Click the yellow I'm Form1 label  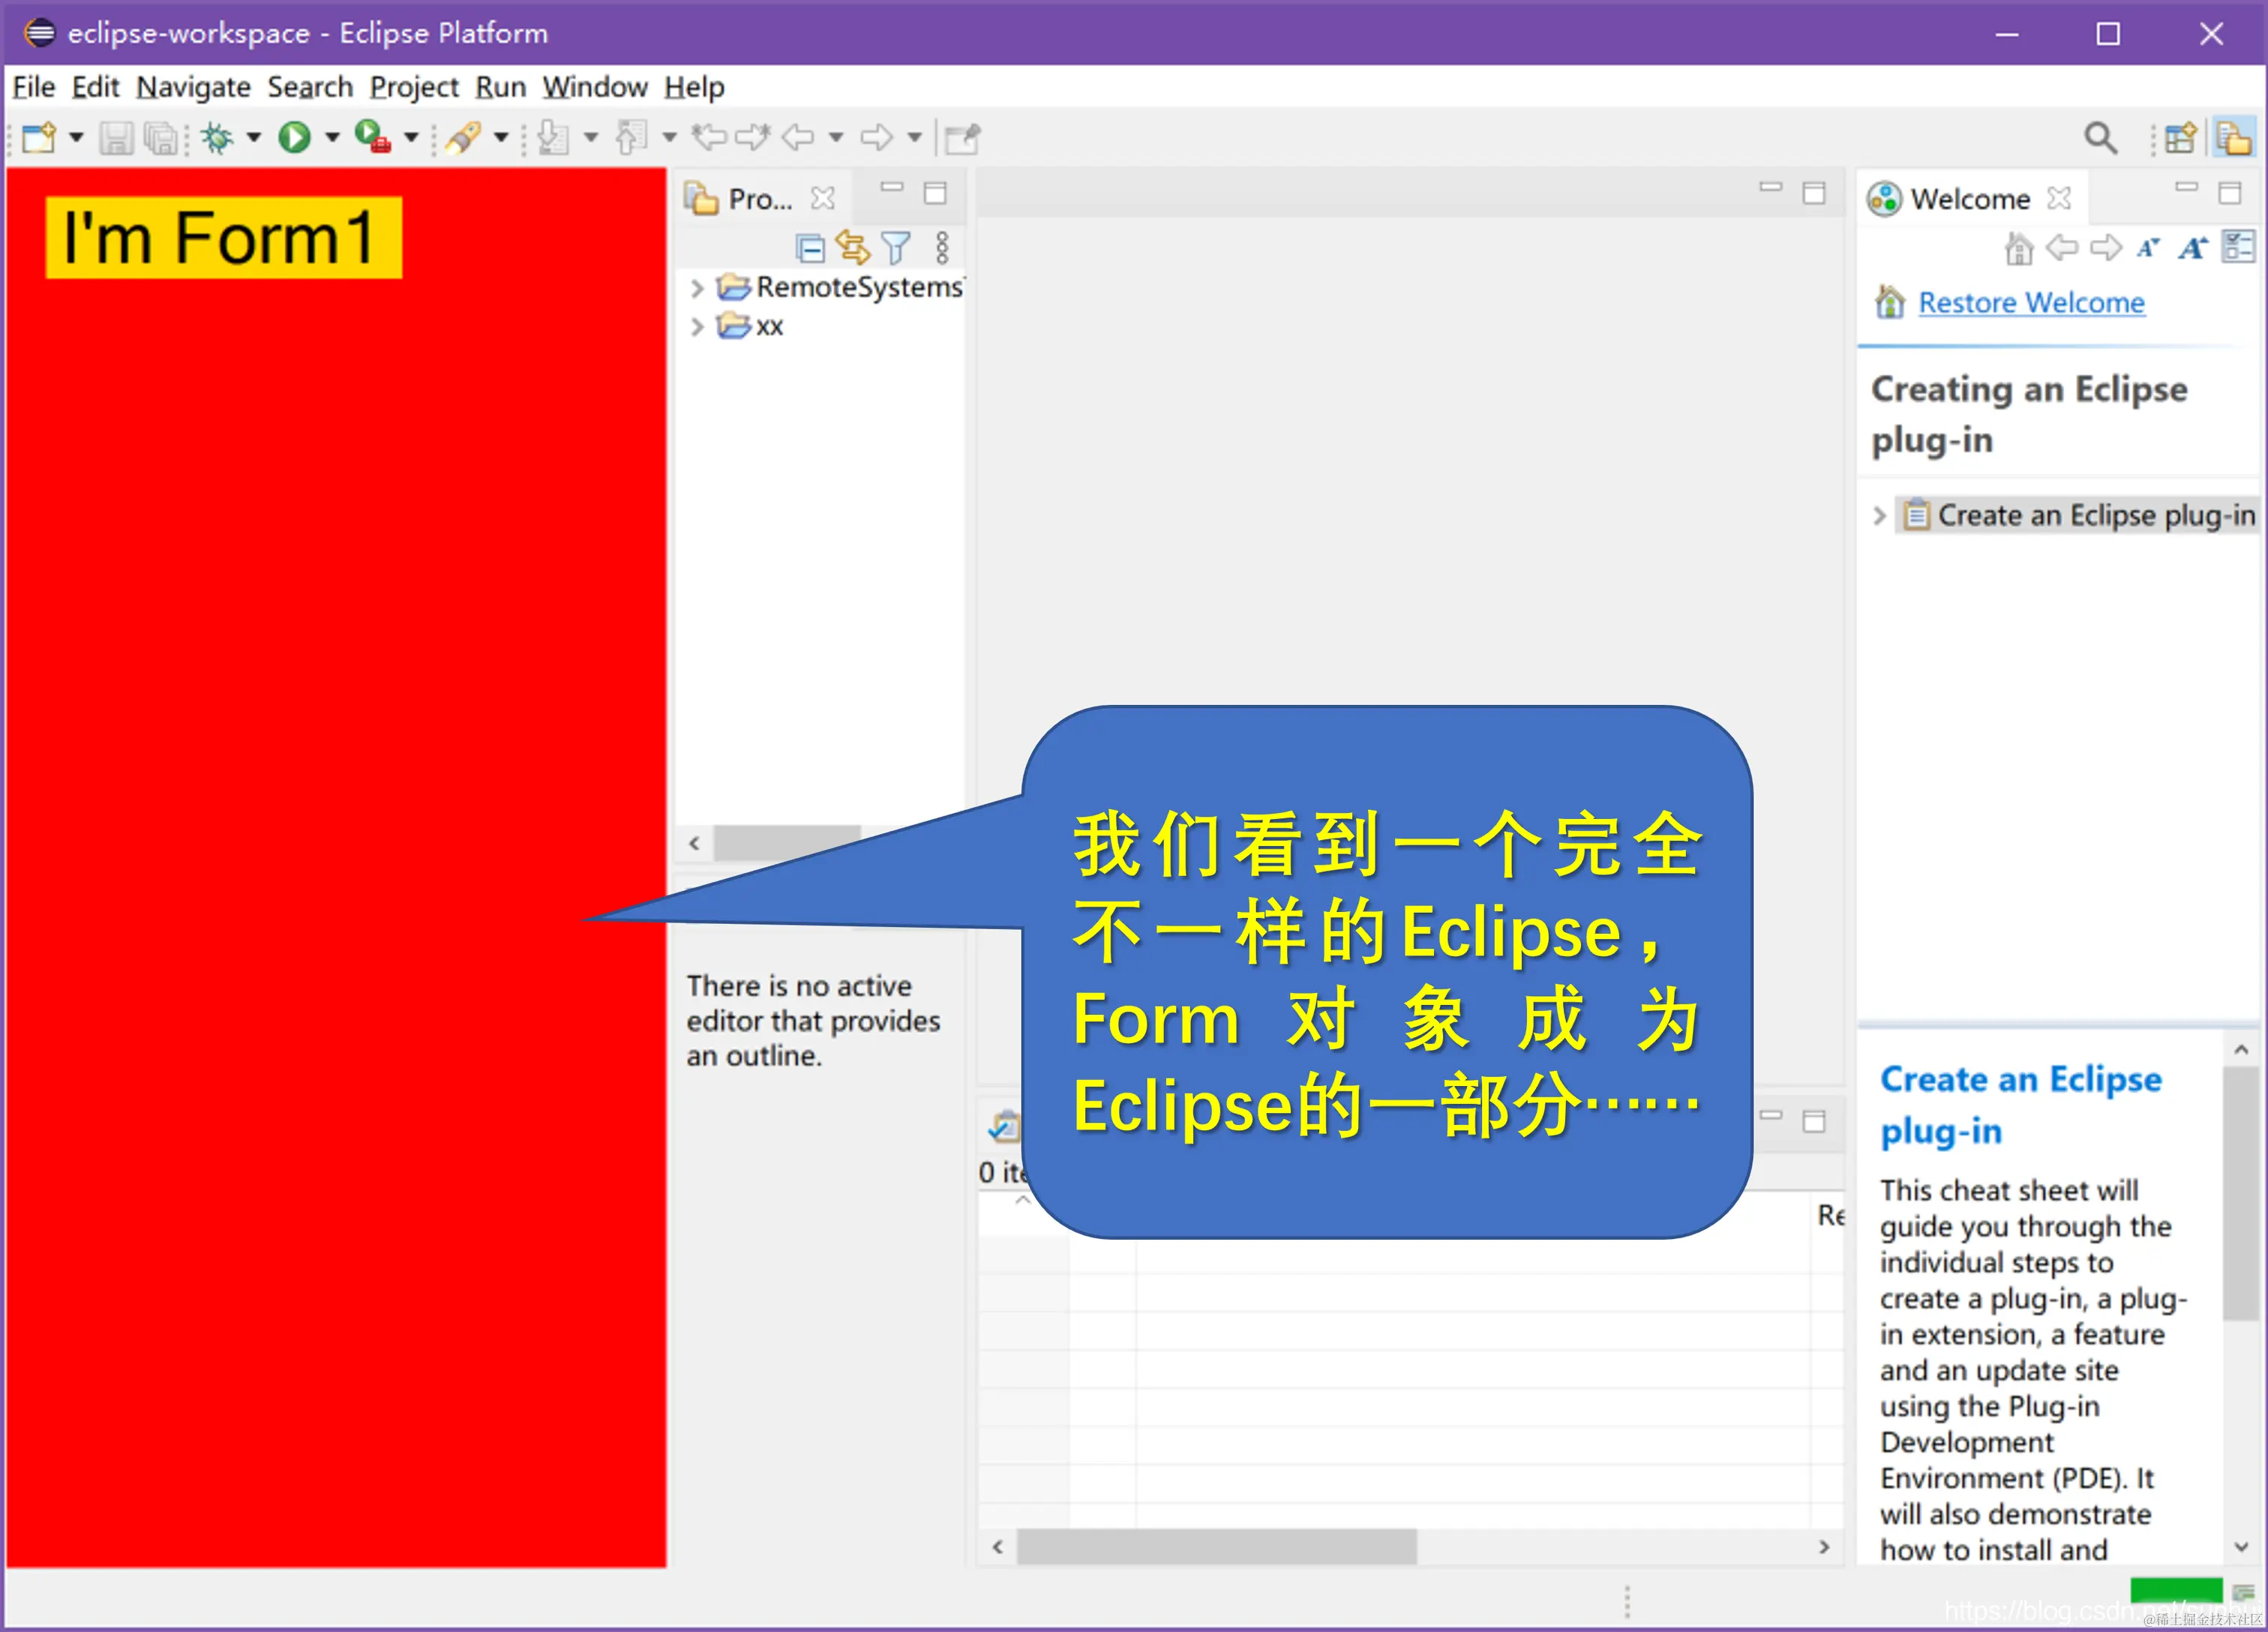(223, 238)
